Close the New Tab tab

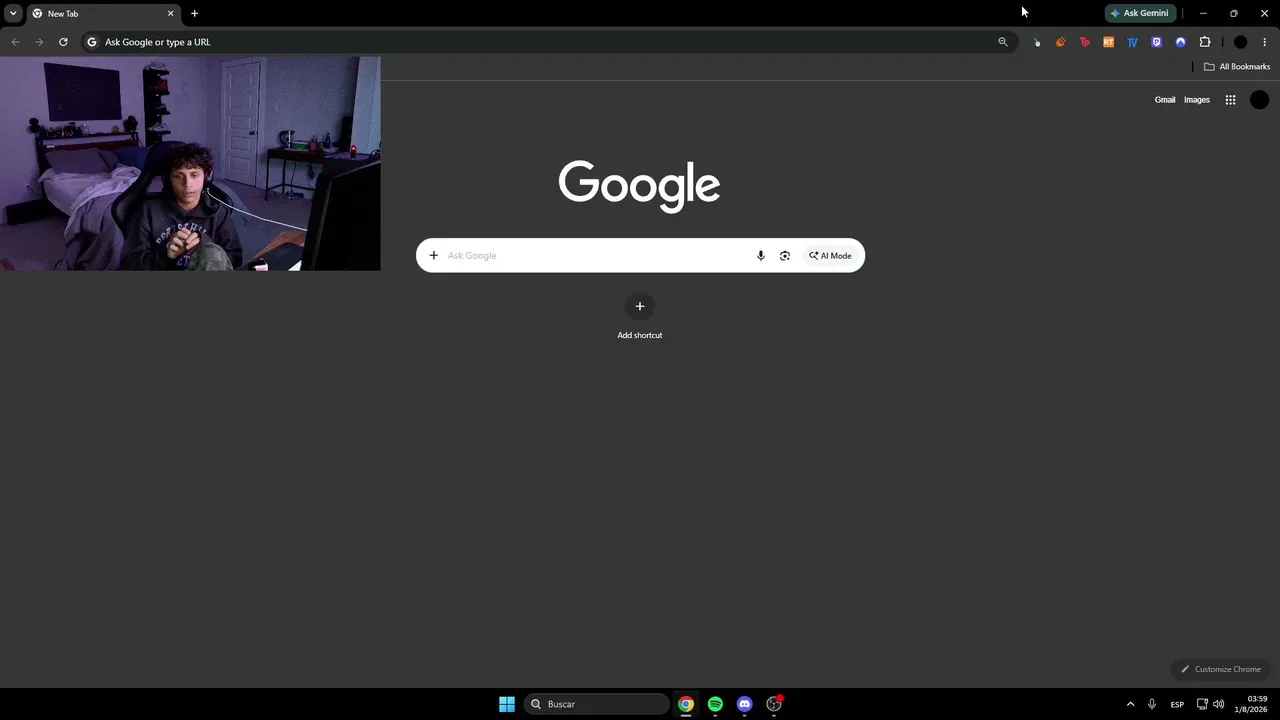click(170, 14)
